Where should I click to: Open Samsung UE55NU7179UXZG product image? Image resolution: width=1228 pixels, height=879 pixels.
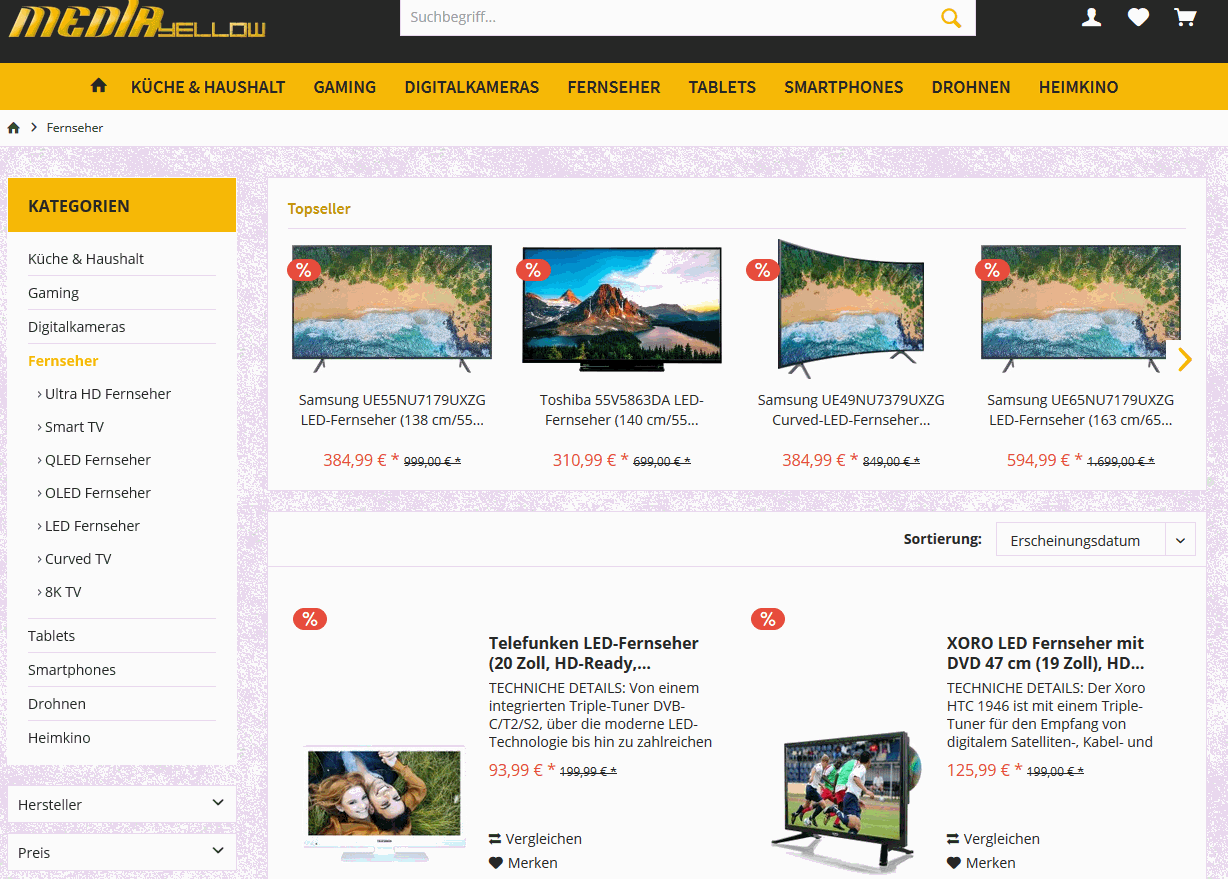pos(392,308)
